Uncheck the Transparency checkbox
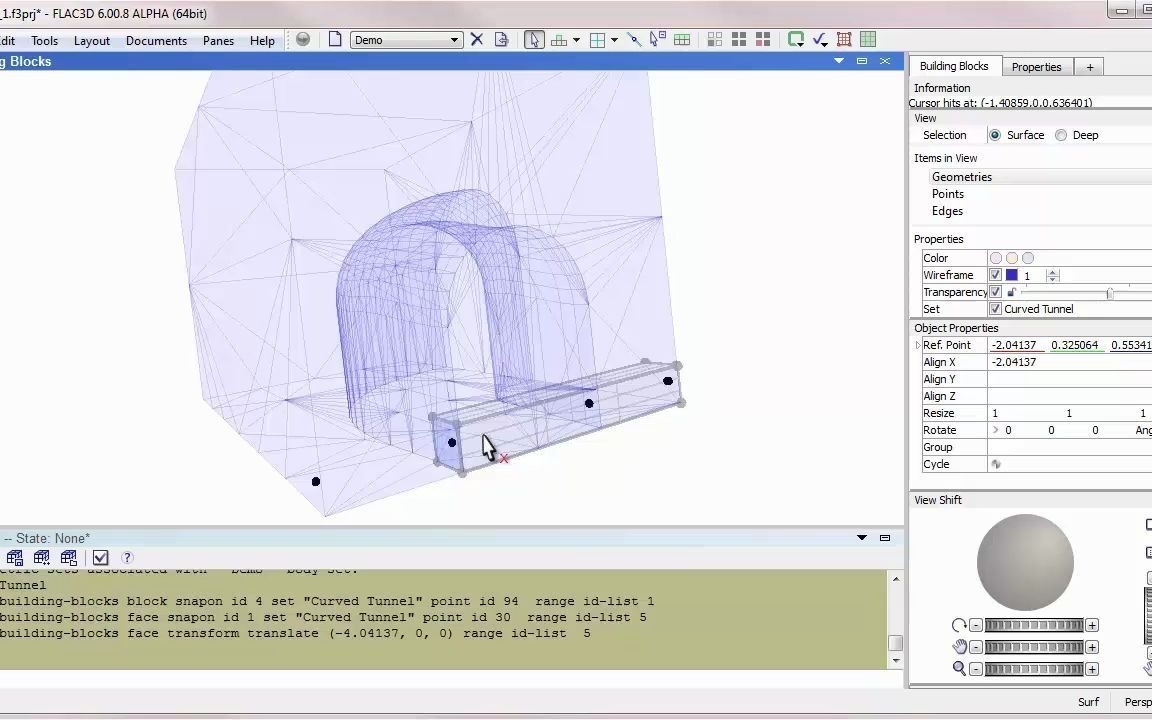 tap(995, 292)
